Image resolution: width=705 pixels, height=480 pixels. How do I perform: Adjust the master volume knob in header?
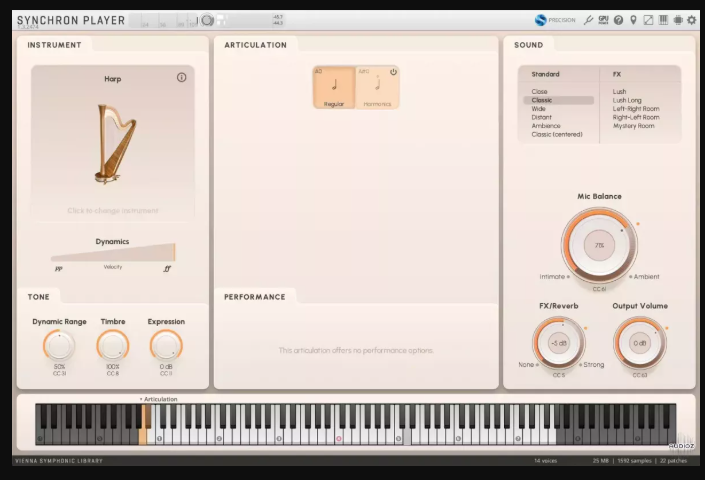207,20
